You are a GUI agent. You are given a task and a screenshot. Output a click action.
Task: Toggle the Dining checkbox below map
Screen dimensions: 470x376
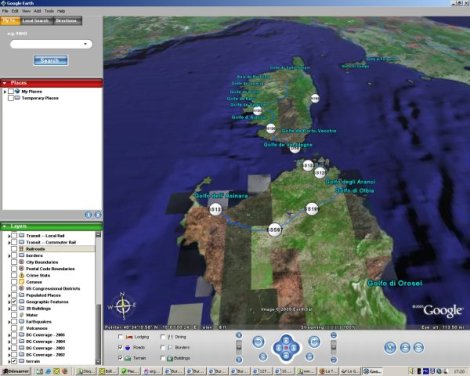[x=163, y=337]
